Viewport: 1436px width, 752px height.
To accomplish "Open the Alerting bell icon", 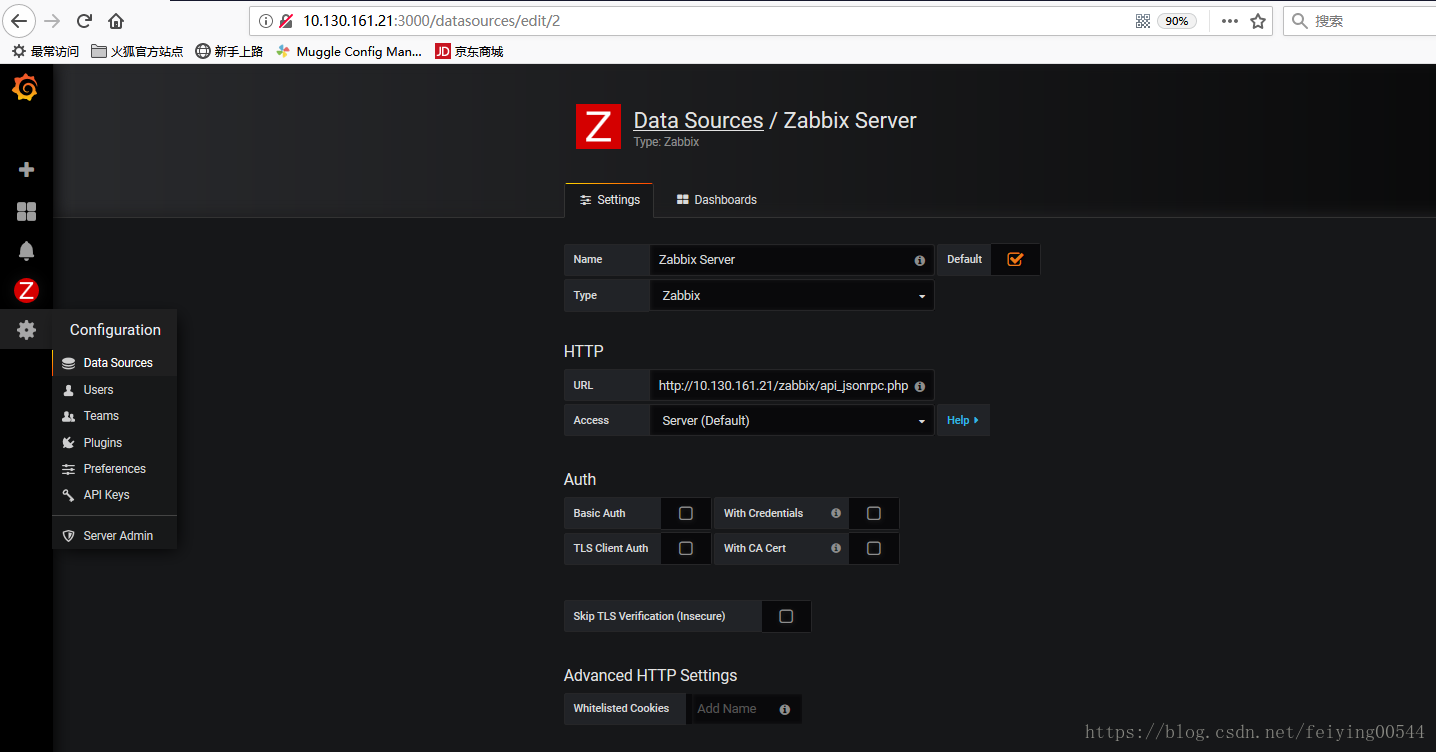I will click(x=27, y=251).
